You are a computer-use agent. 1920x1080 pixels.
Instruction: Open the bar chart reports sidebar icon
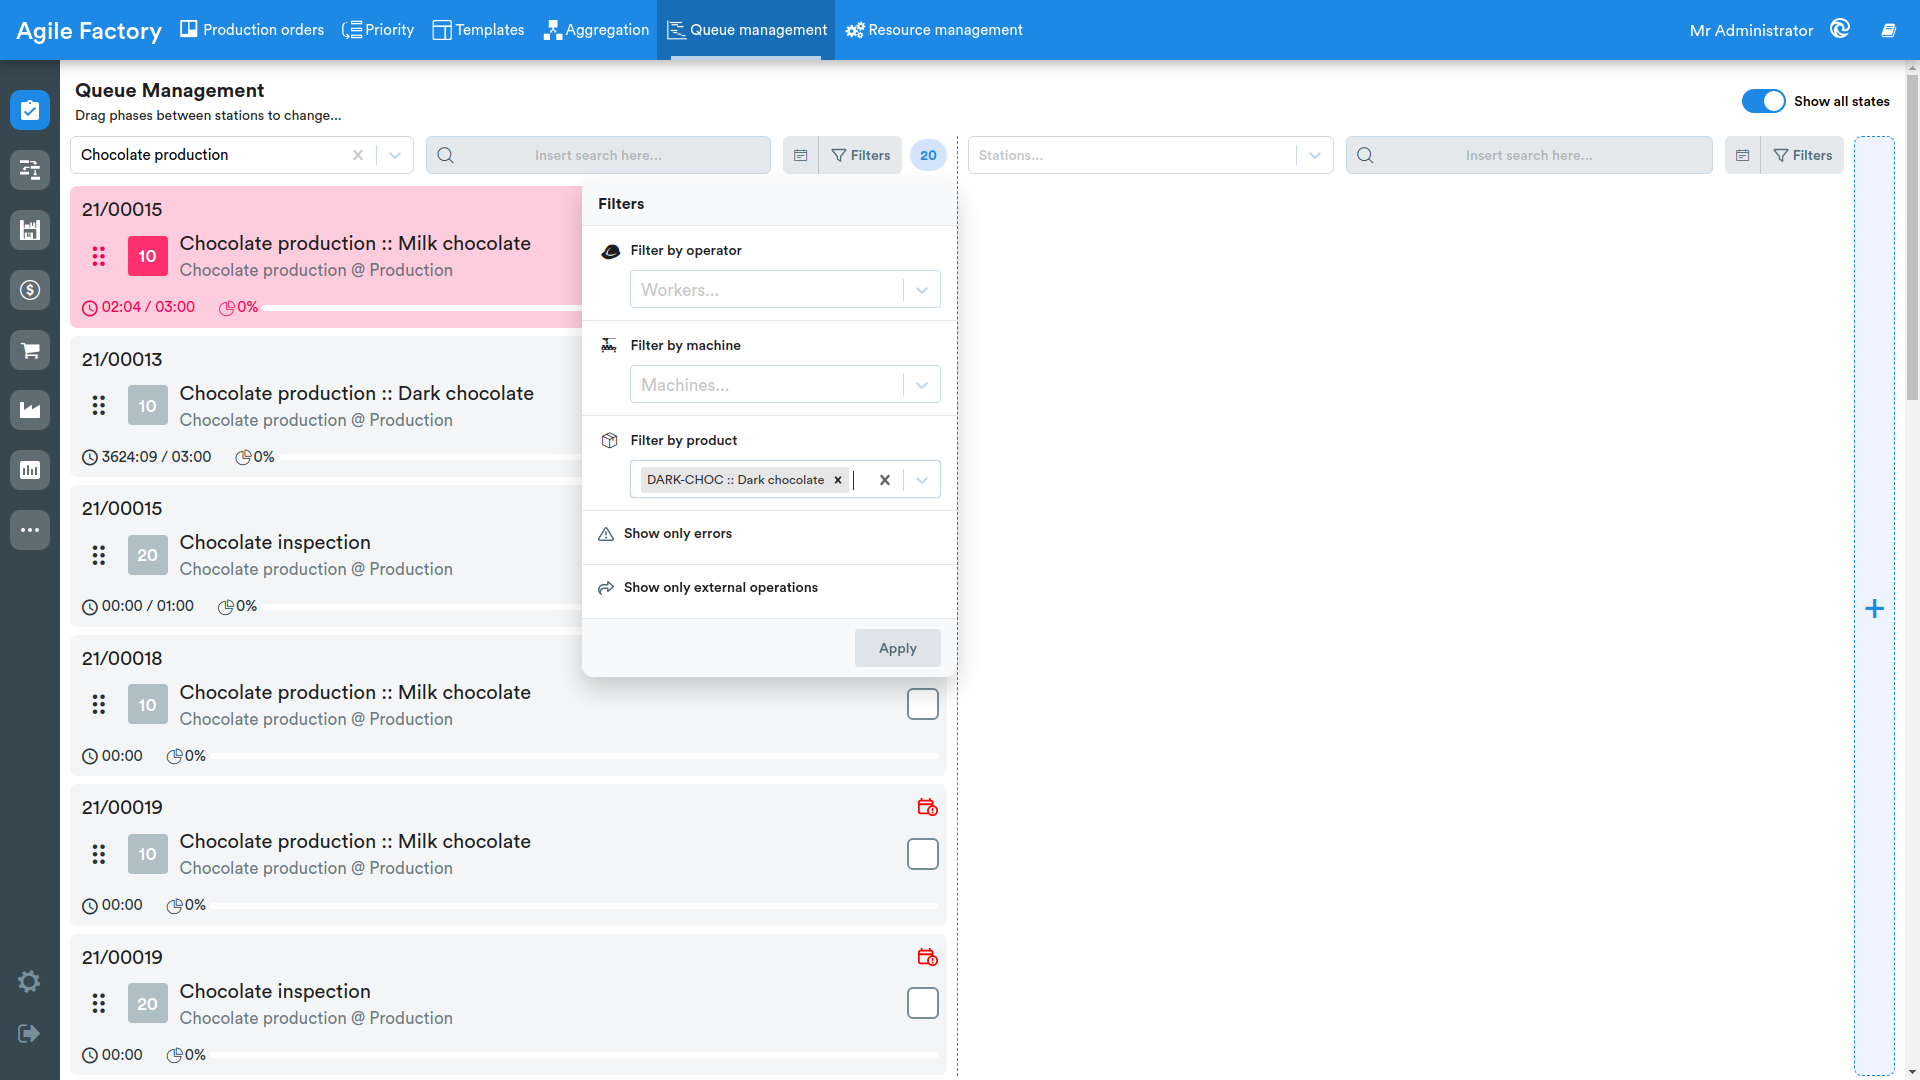click(30, 470)
